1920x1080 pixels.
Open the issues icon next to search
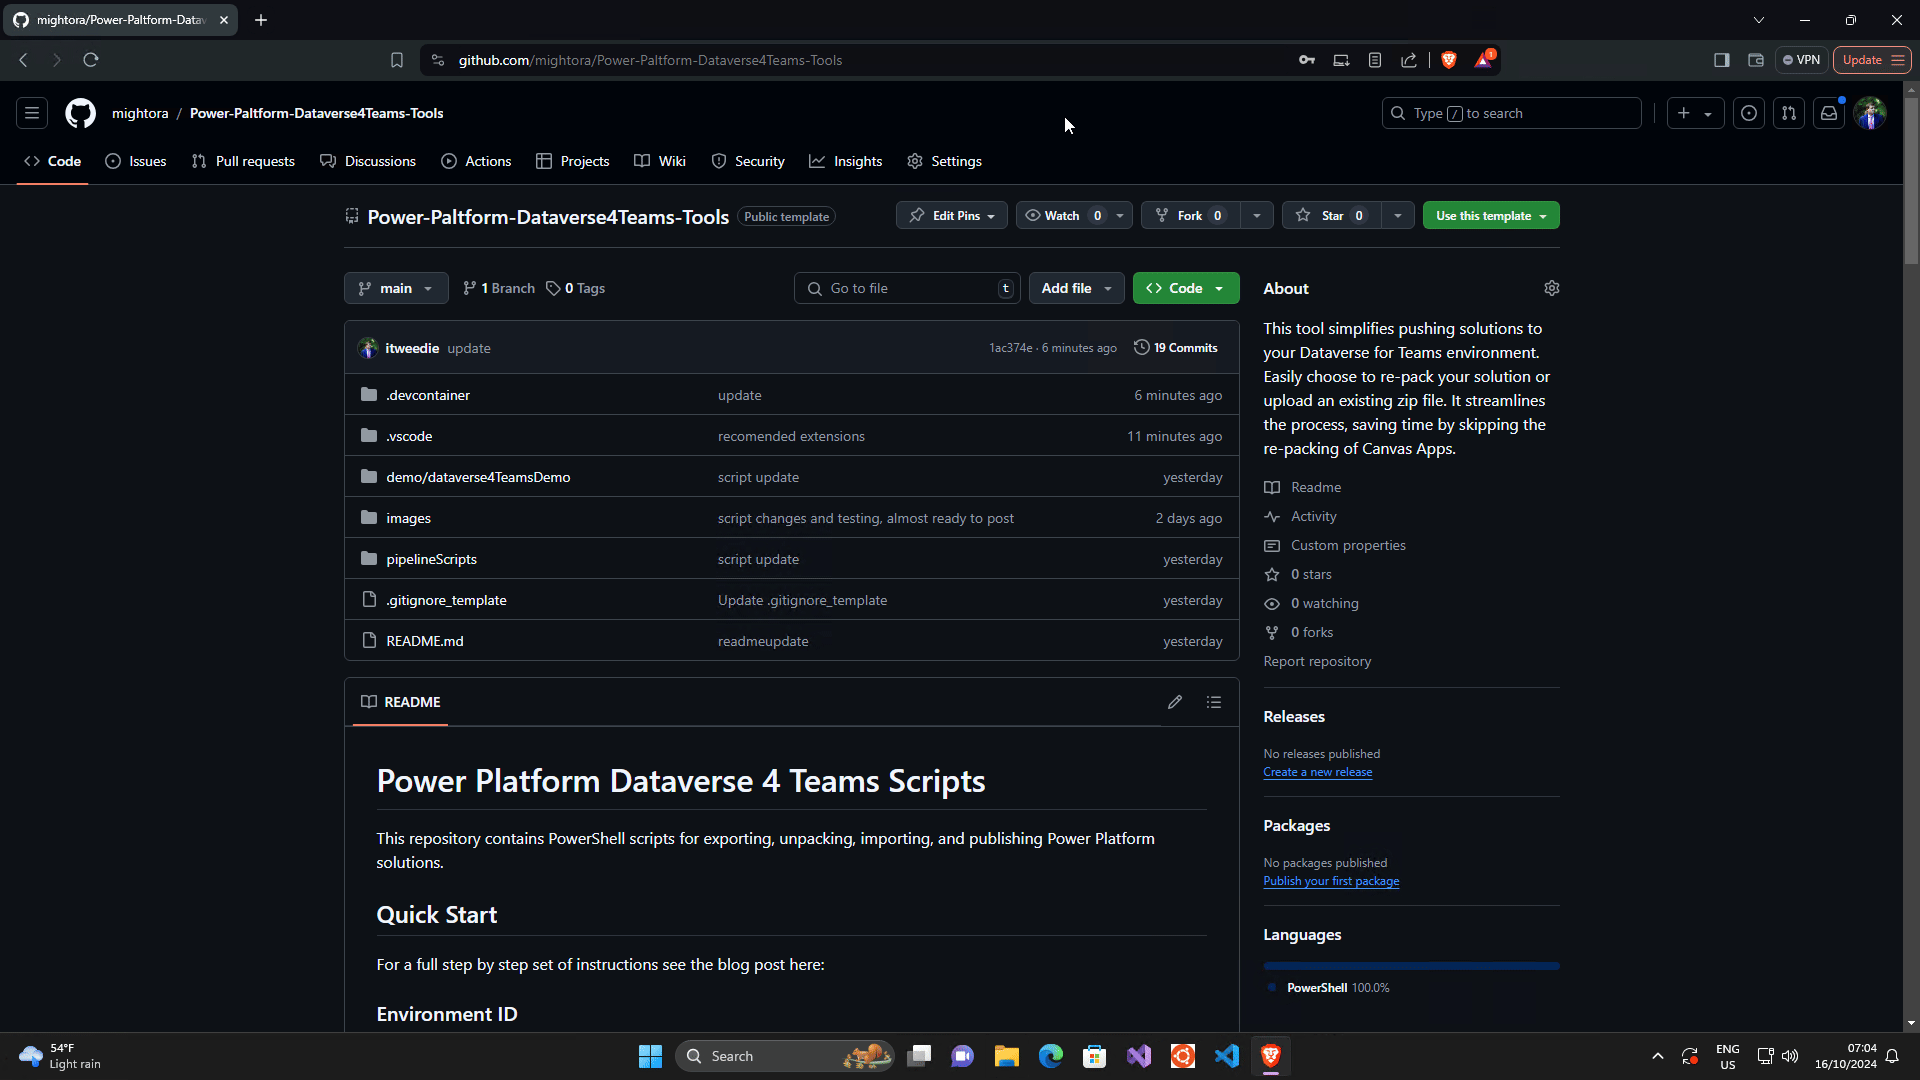pyautogui.click(x=1748, y=113)
